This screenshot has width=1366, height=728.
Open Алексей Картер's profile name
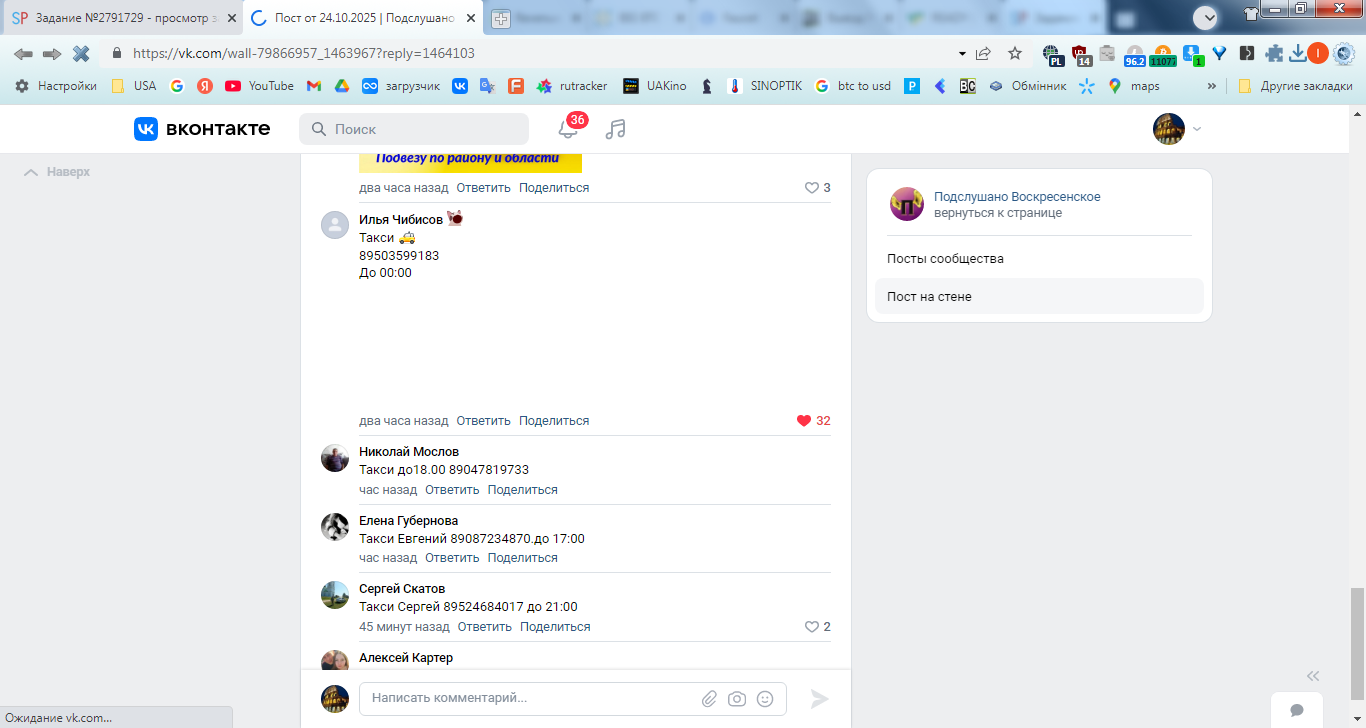pos(406,658)
